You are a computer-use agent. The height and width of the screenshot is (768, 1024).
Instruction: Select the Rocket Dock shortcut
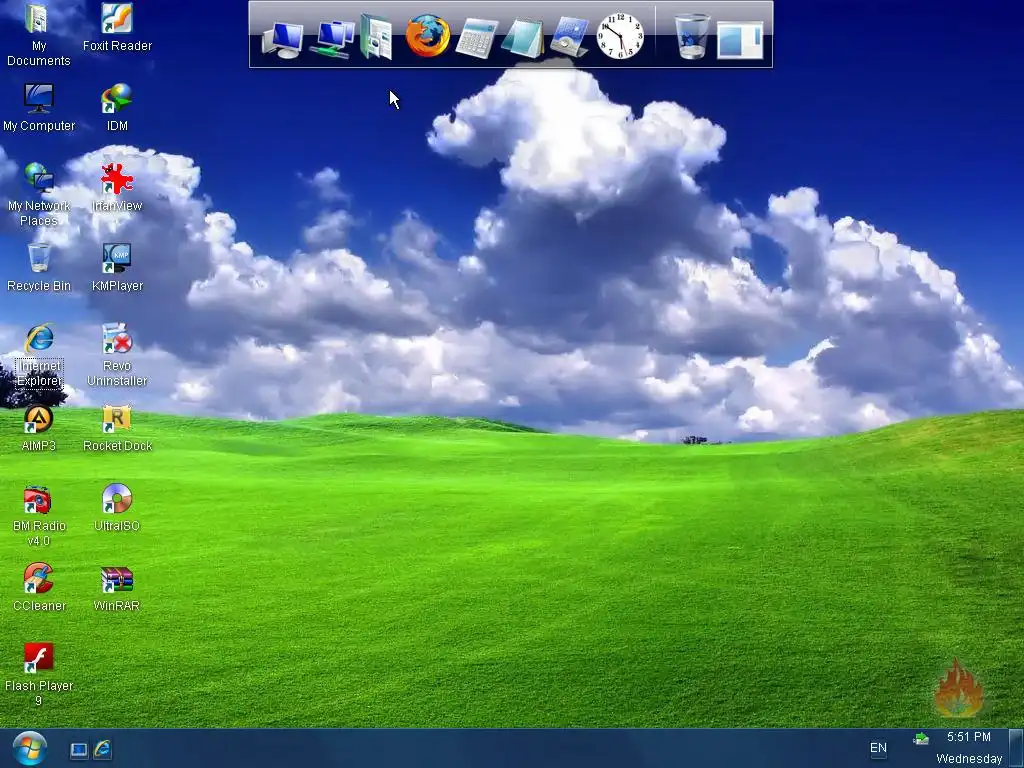point(117,428)
